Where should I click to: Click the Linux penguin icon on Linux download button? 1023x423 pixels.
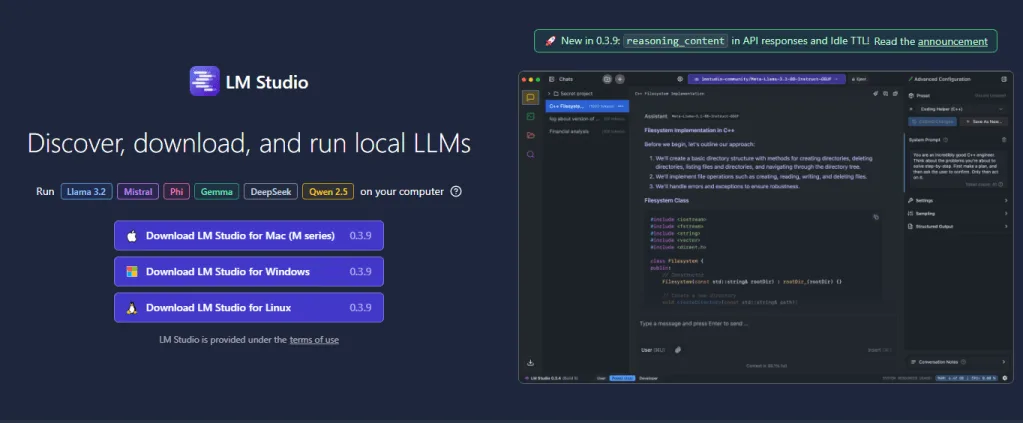tap(132, 308)
